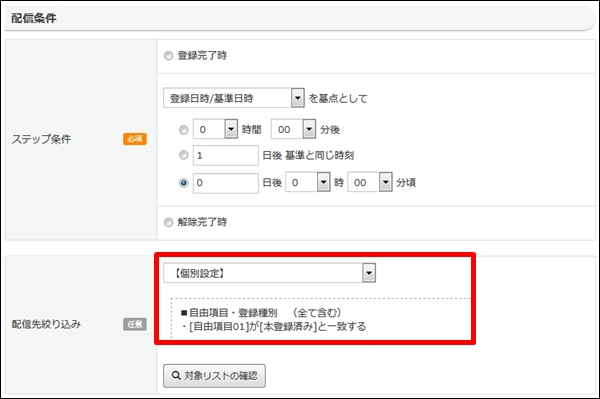Image resolution: width=600 pixels, height=399 pixels.
Task: Click the magnifier icon on 対象リストの確認
Action: coord(176,376)
